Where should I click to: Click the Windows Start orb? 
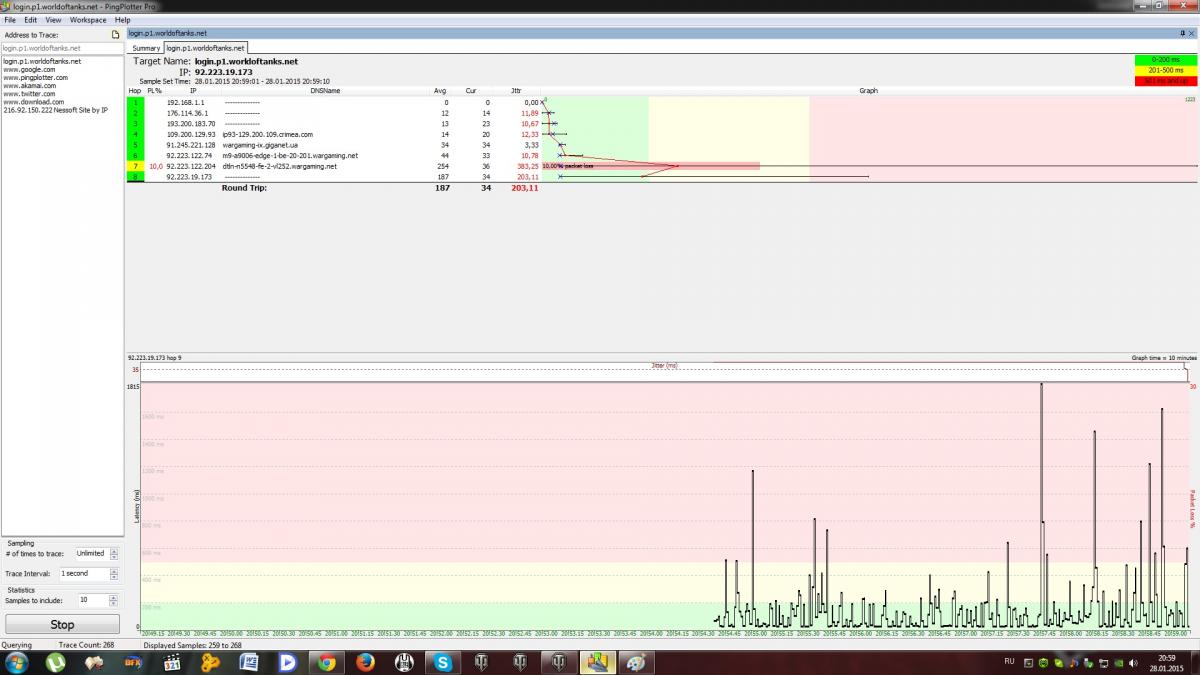pyautogui.click(x=17, y=661)
